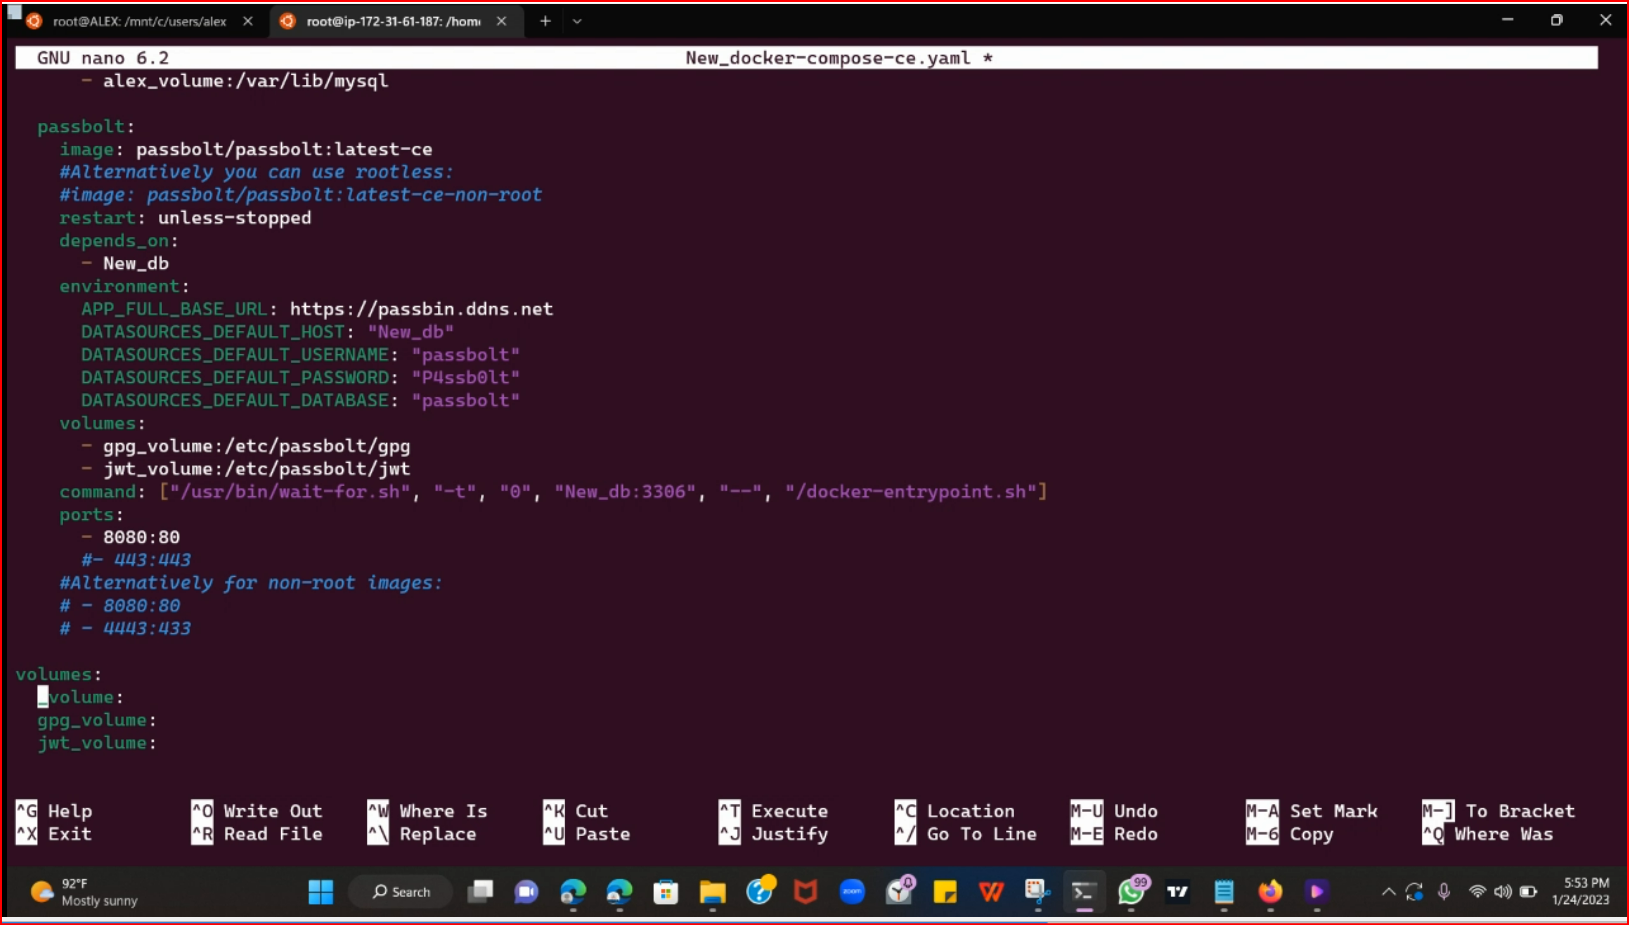The height and width of the screenshot is (925, 1629).
Task: Open Firefox from the taskbar
Action: 1270,892
